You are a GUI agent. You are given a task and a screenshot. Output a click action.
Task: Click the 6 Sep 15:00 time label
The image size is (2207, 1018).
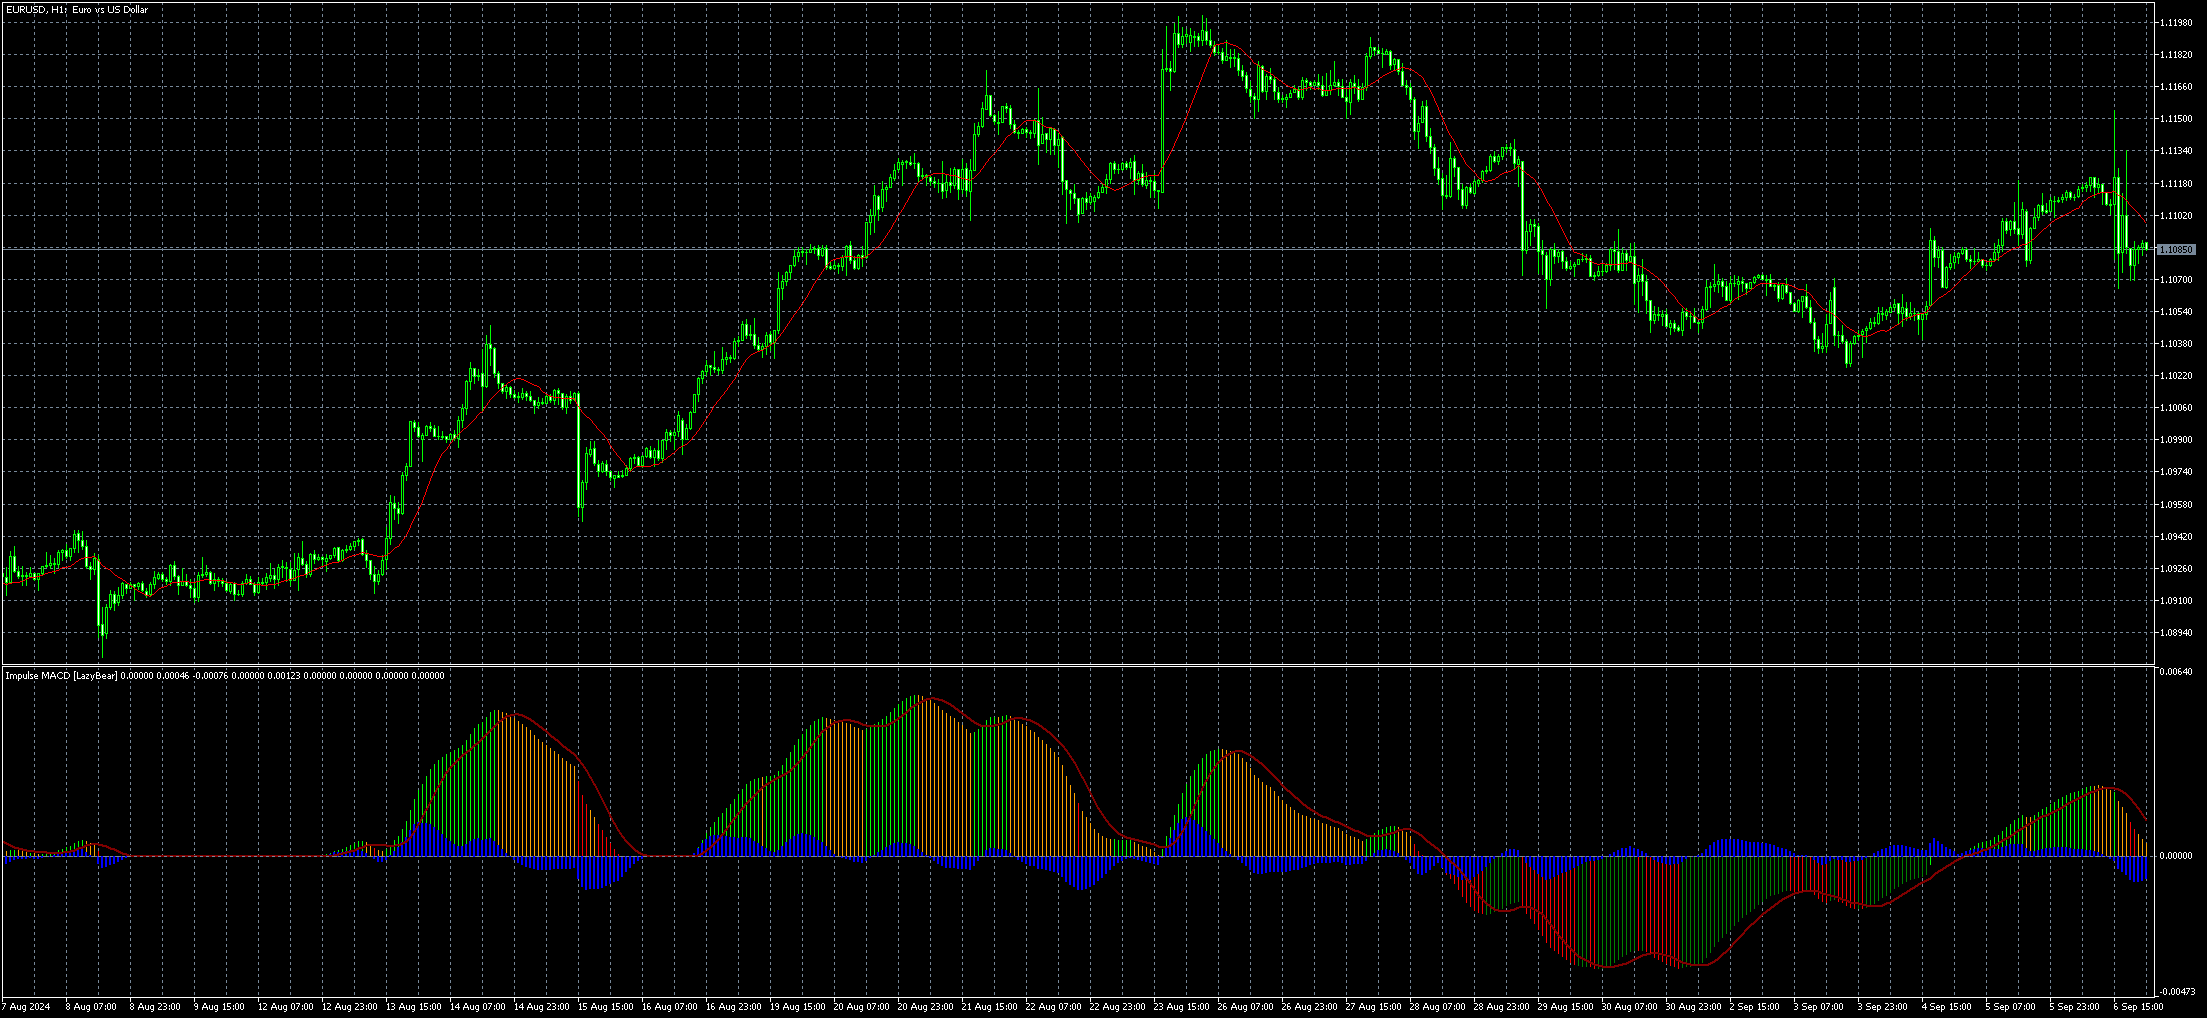pos(2139,1007)
